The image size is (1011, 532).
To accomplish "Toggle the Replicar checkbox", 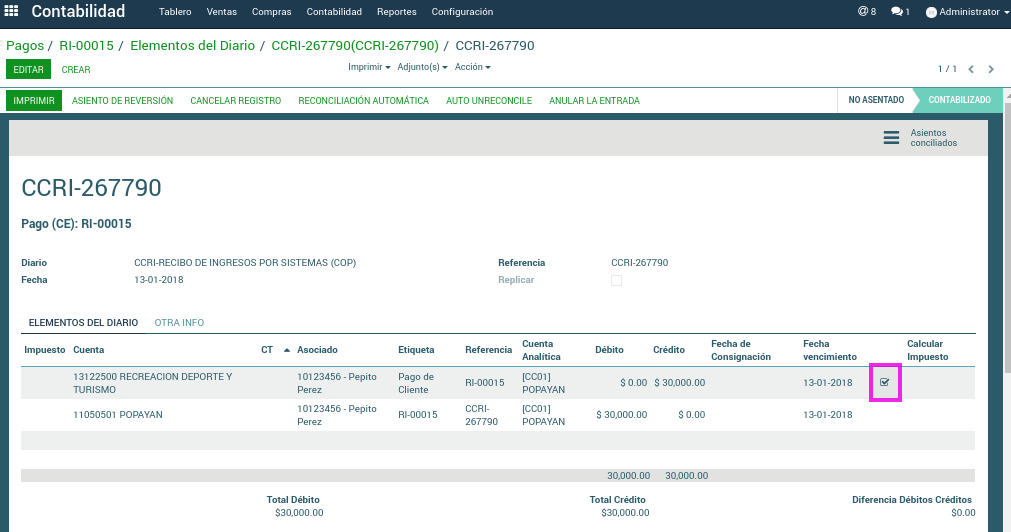I will 616,281.
